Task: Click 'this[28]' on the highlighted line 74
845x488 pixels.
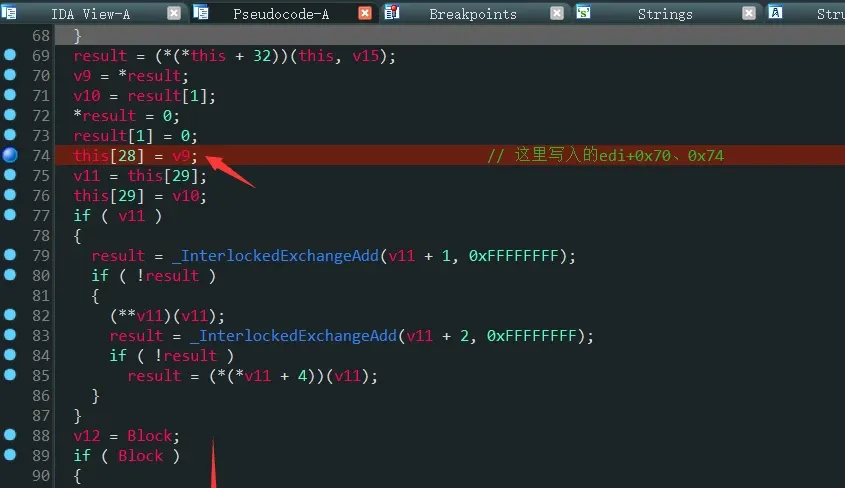Action: (109, 156)
